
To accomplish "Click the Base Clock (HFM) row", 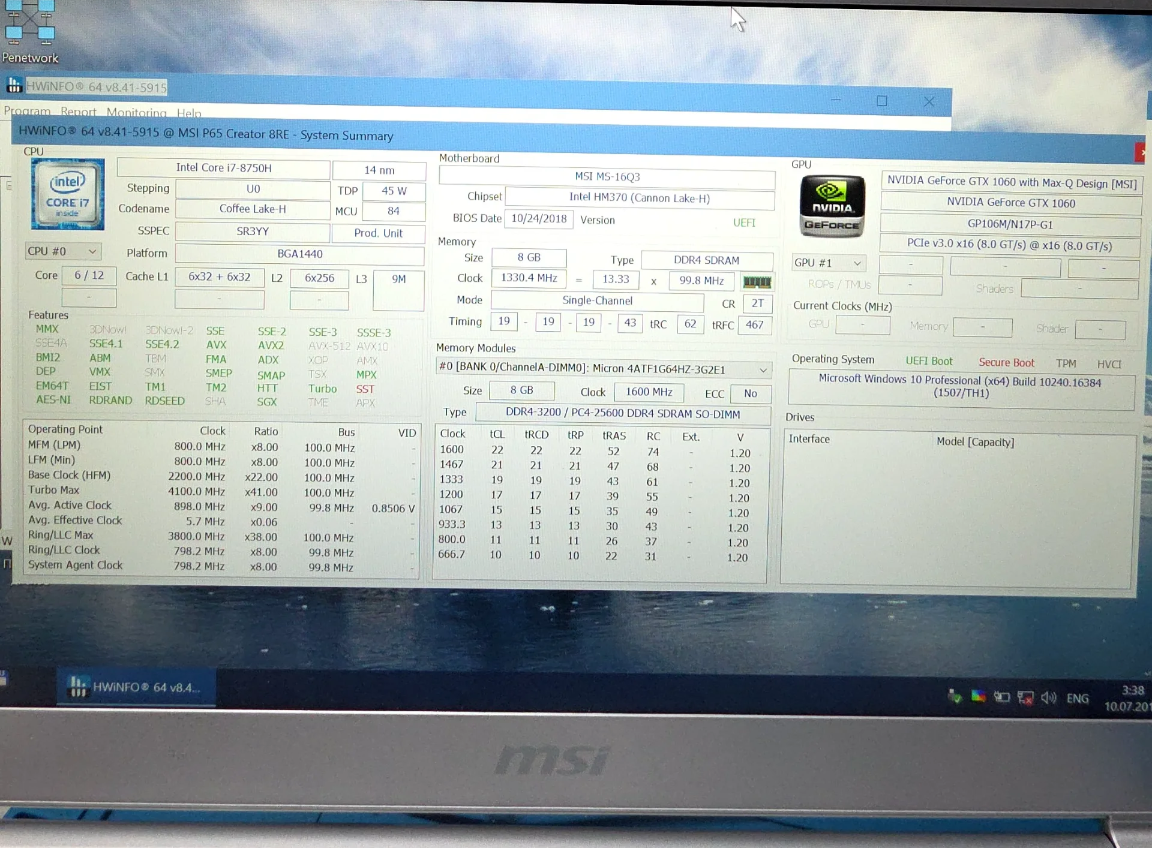I will pyautogui.click(x=222, y=476).
